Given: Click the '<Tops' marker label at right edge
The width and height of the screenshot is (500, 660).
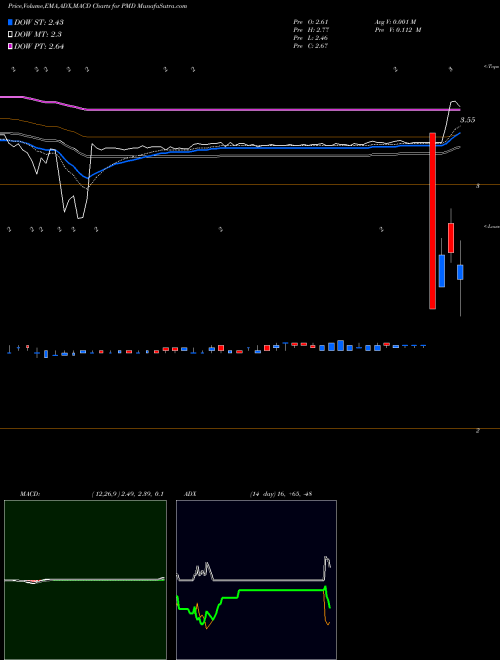Looking at the screenshot, I should tap(491, 67).
